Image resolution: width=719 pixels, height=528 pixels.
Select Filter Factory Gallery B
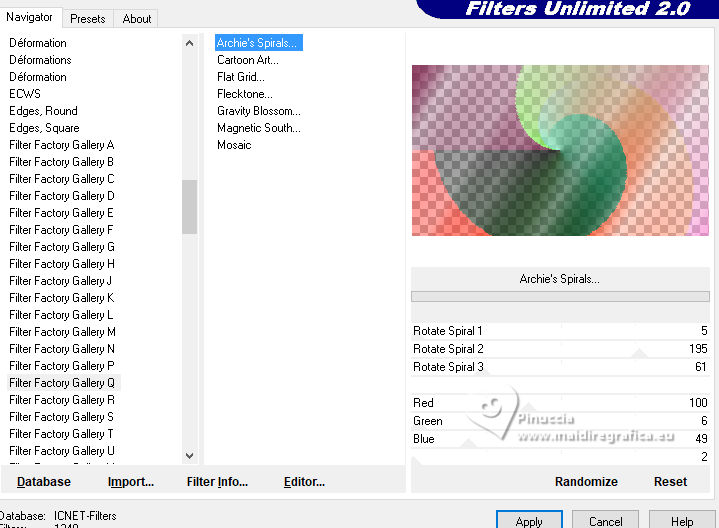[x=61, y=161]
